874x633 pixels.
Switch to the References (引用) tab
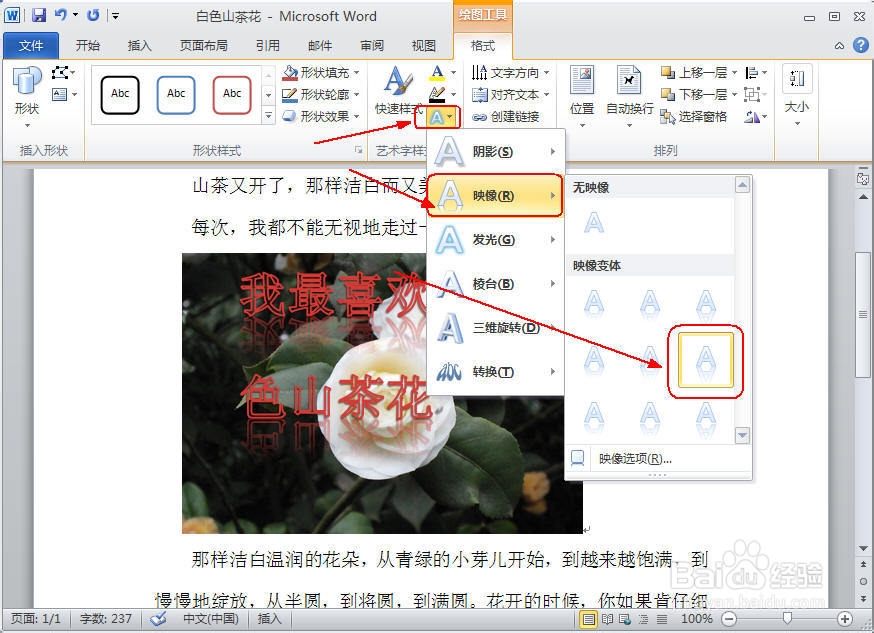[268, 46]
